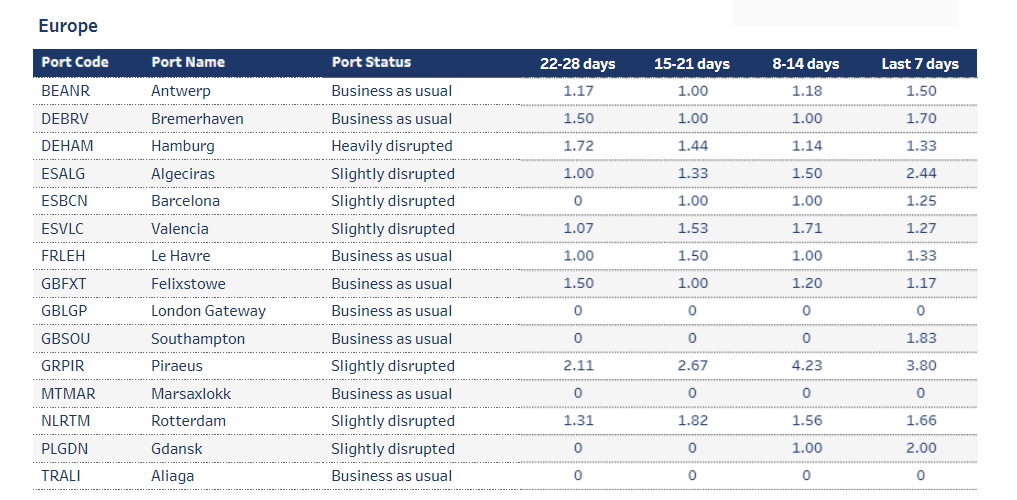Click the 8-14 days column header
1017x500 pixels.
point(806,64)
